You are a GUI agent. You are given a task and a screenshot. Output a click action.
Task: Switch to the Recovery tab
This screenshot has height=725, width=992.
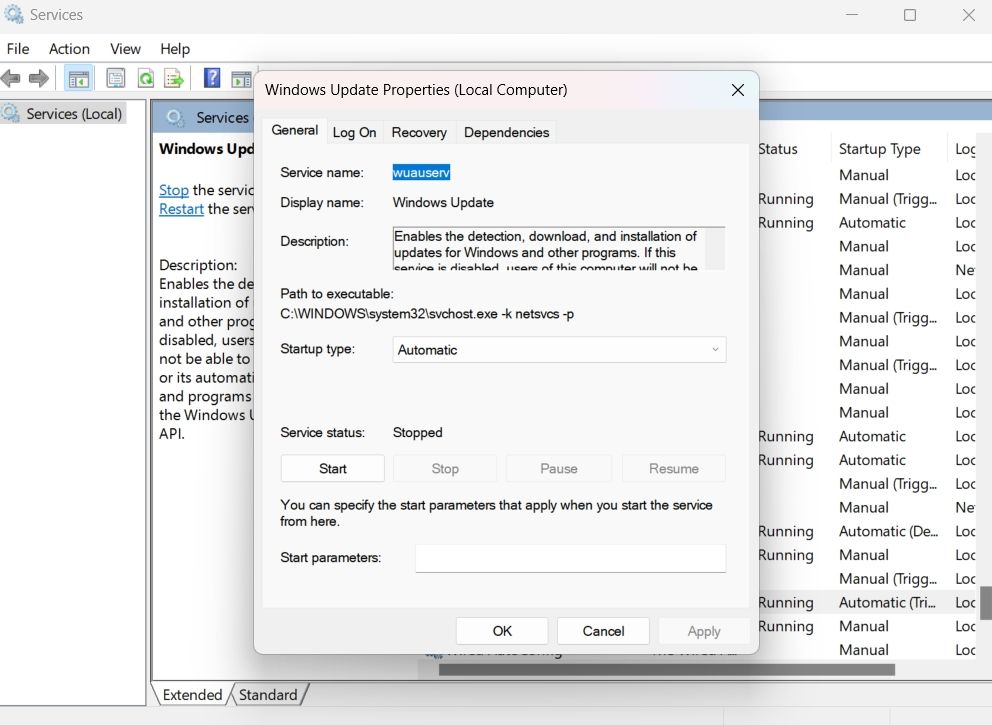click(x=419, y=132)
